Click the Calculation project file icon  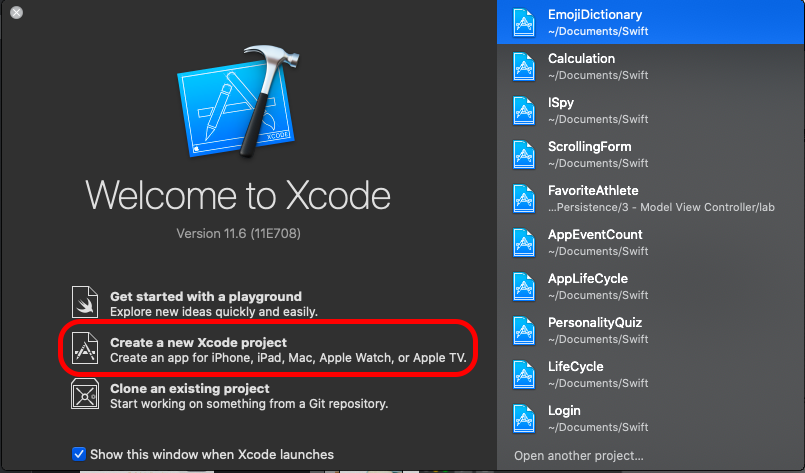[524, 67]
